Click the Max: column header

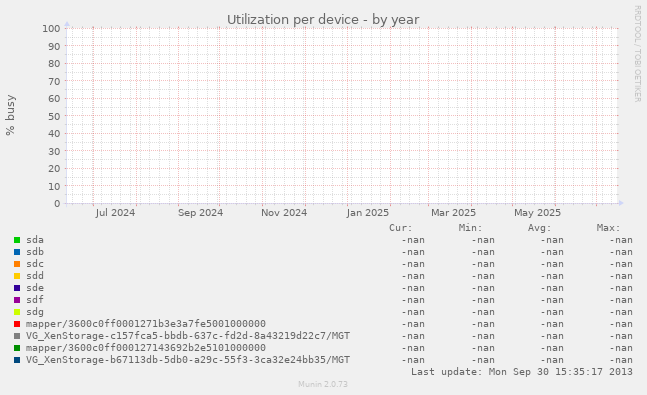[609, 228]
